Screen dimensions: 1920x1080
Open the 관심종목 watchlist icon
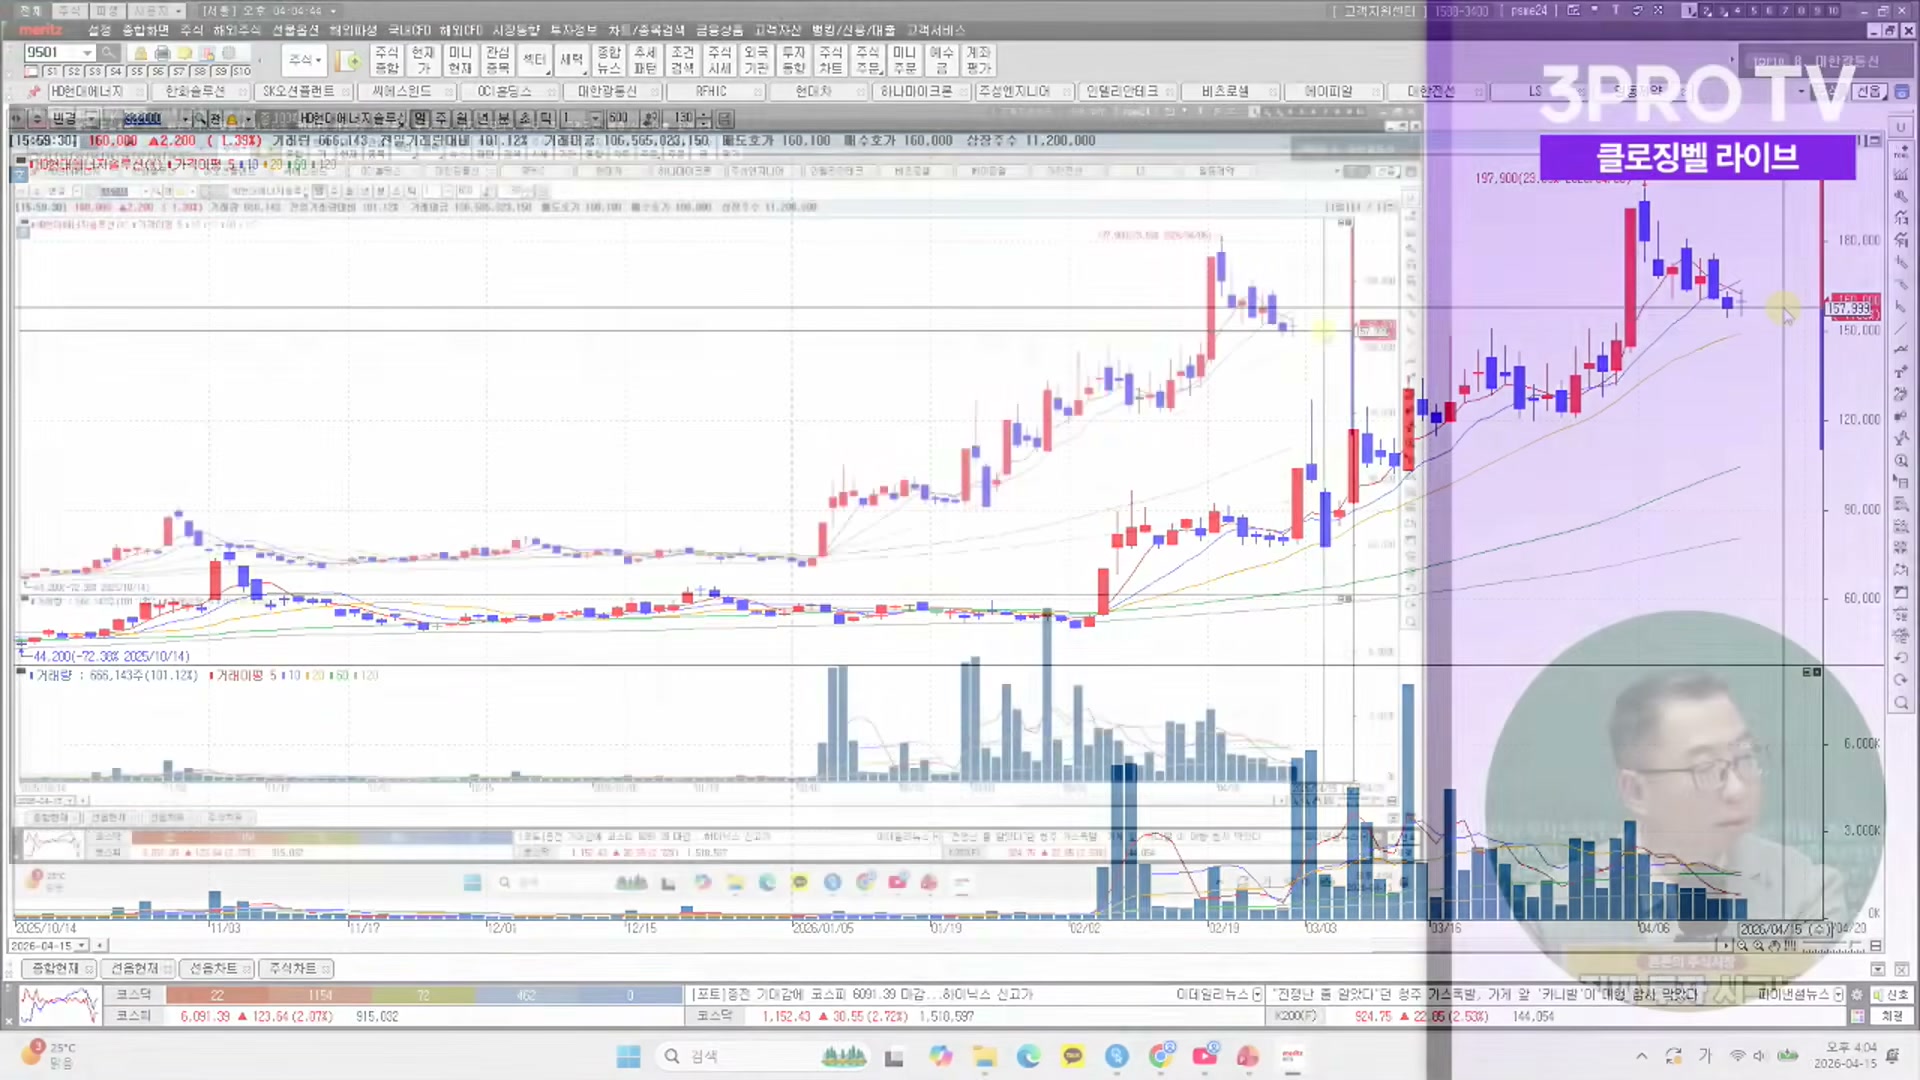point(498,60)
